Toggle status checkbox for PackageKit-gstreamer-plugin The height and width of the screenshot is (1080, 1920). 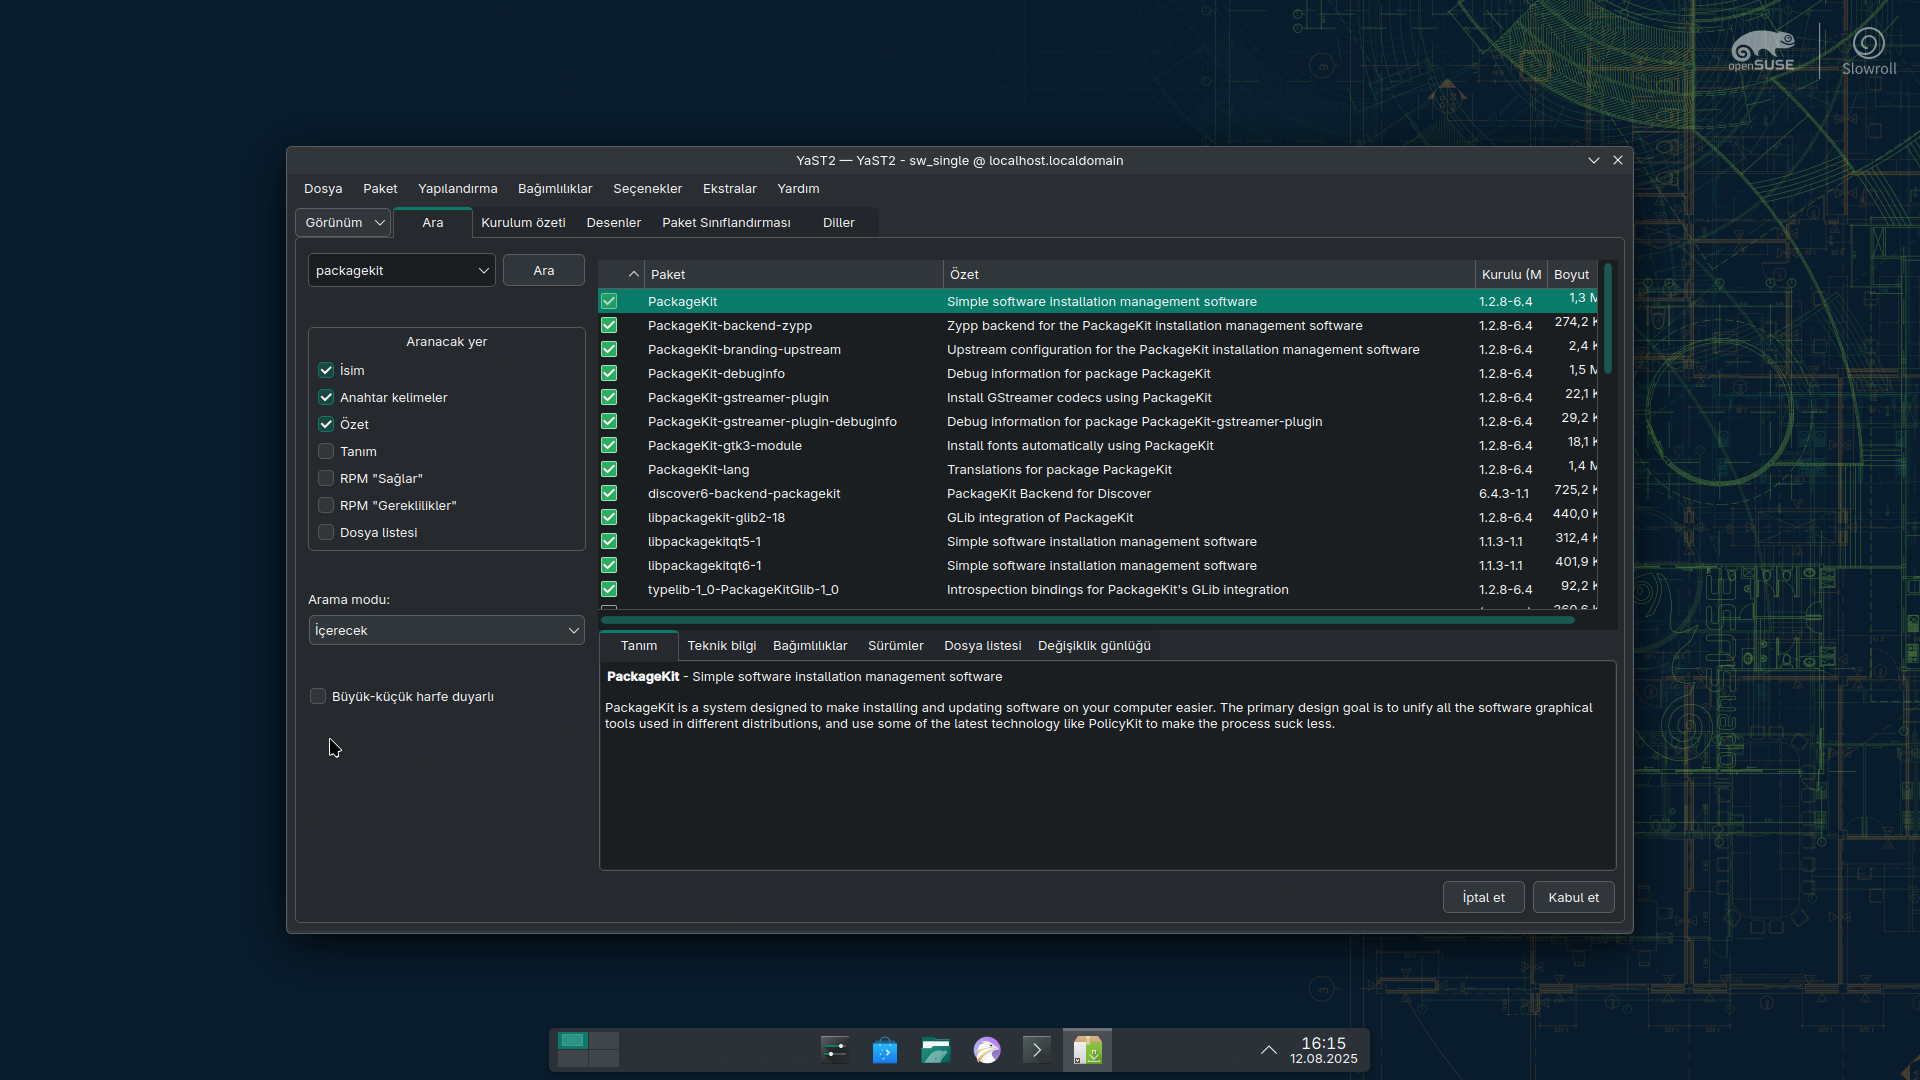tap(609, 397)
